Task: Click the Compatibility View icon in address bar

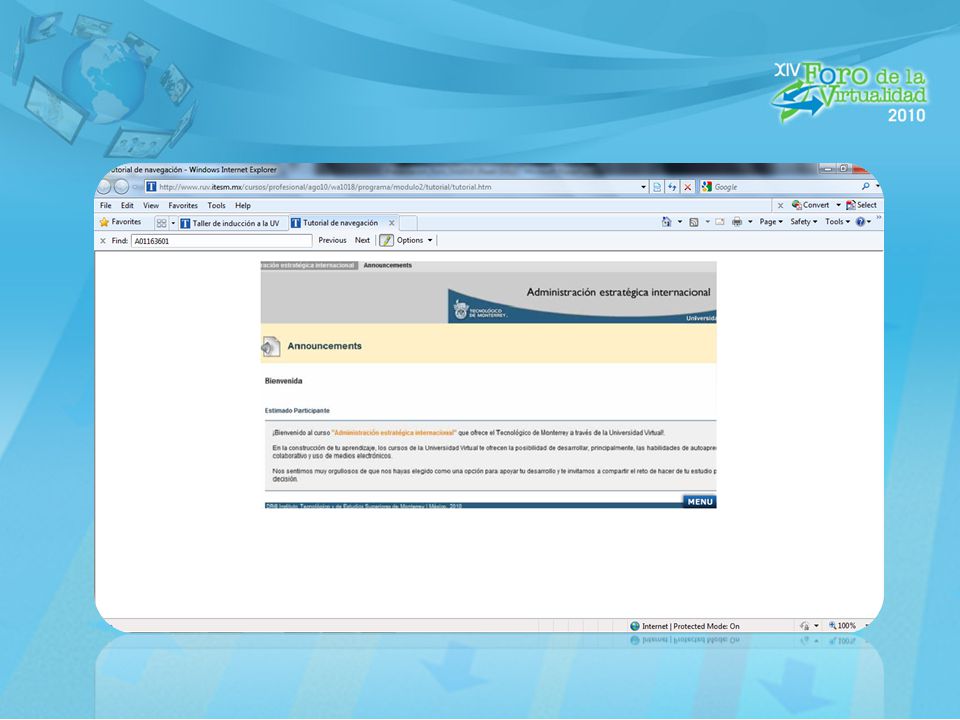Action: (657, 187)
